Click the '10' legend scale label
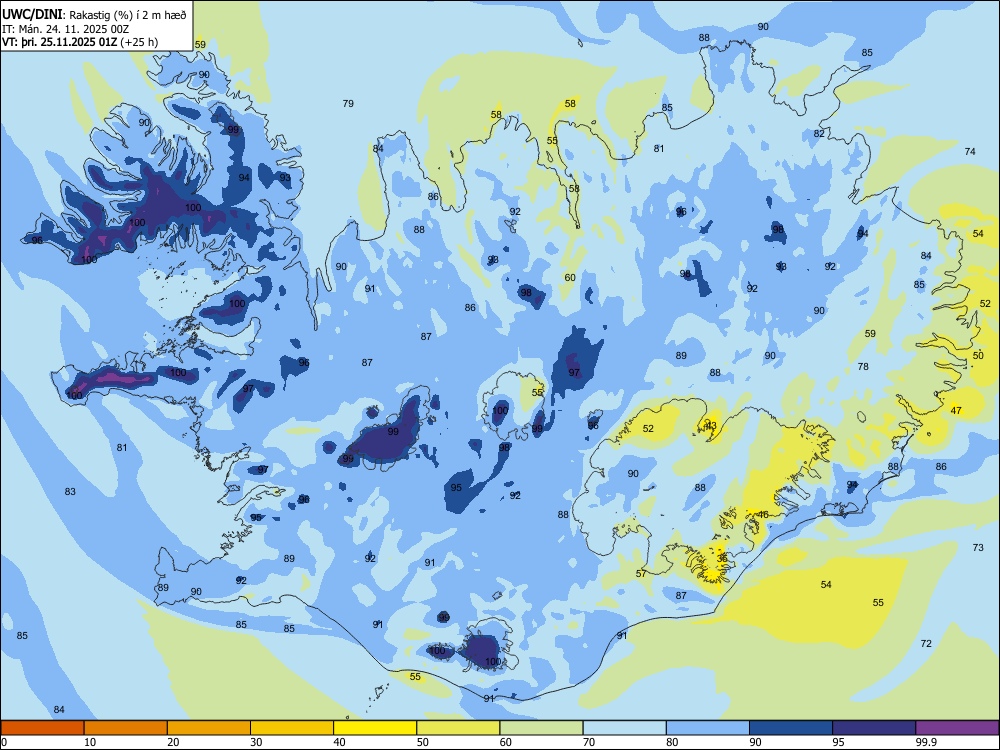1000x750 pixels. click(x=90, y=742)
